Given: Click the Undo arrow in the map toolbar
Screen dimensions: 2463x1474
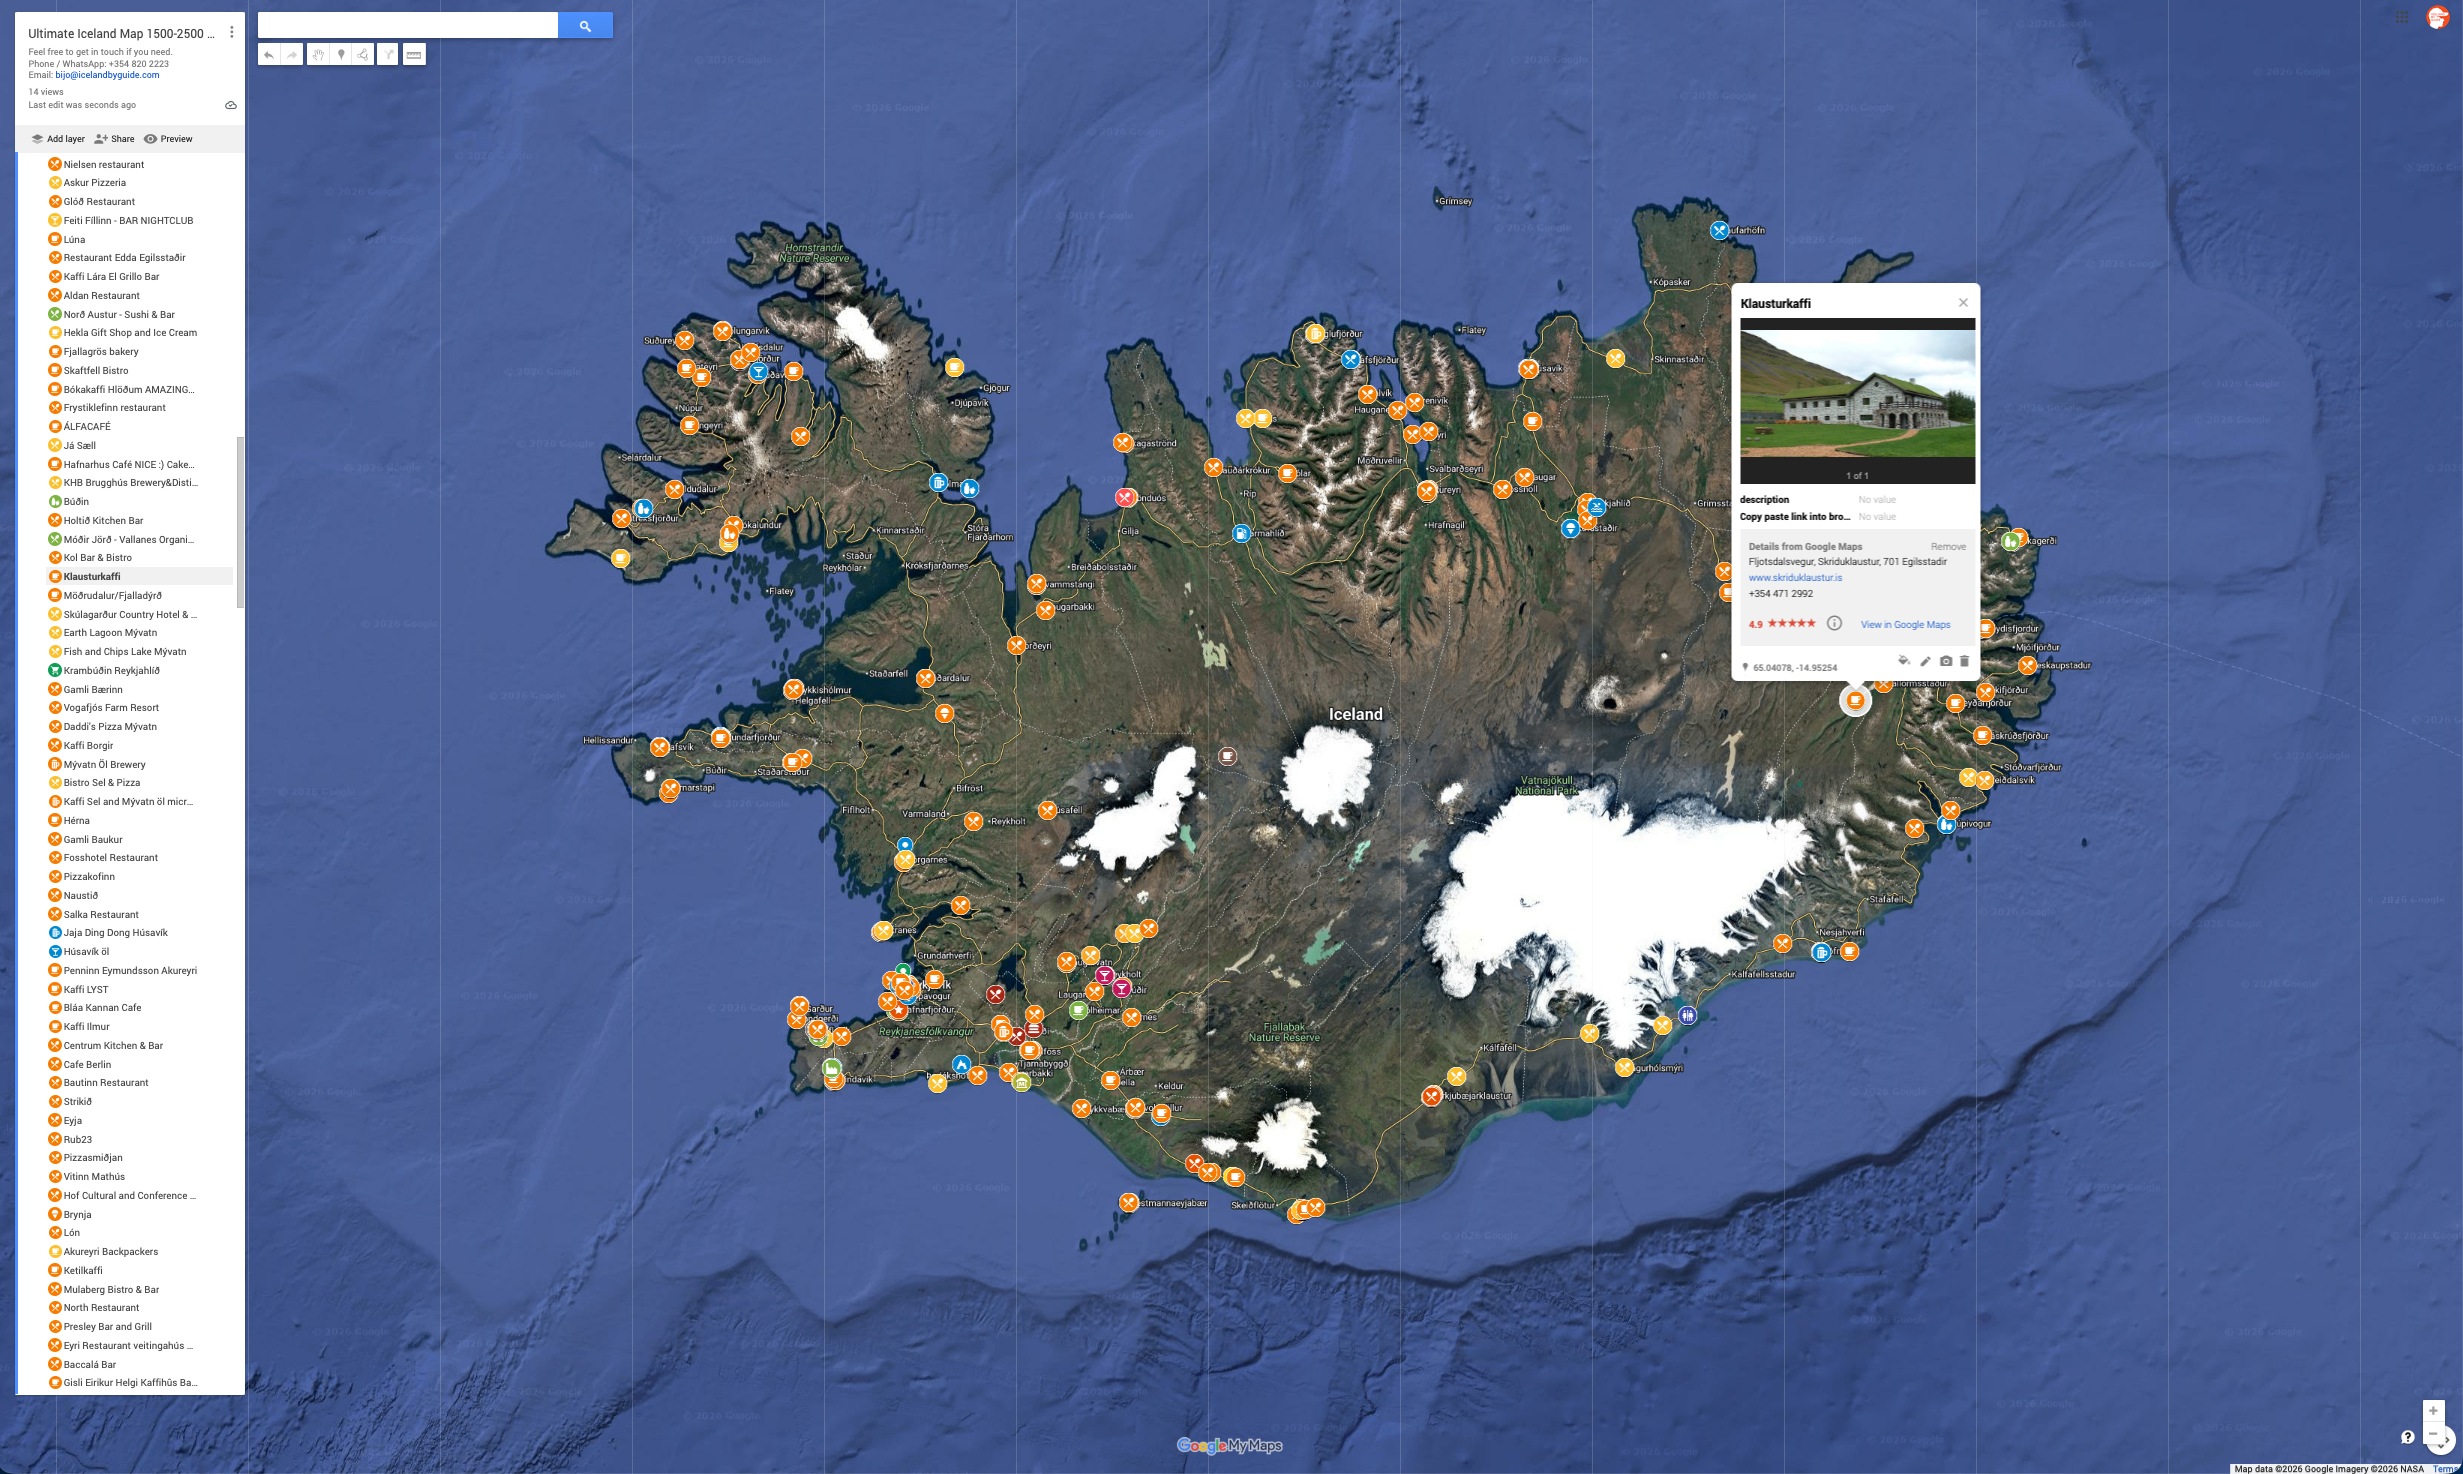Looking at the screenshot, I should pos(269,55).
